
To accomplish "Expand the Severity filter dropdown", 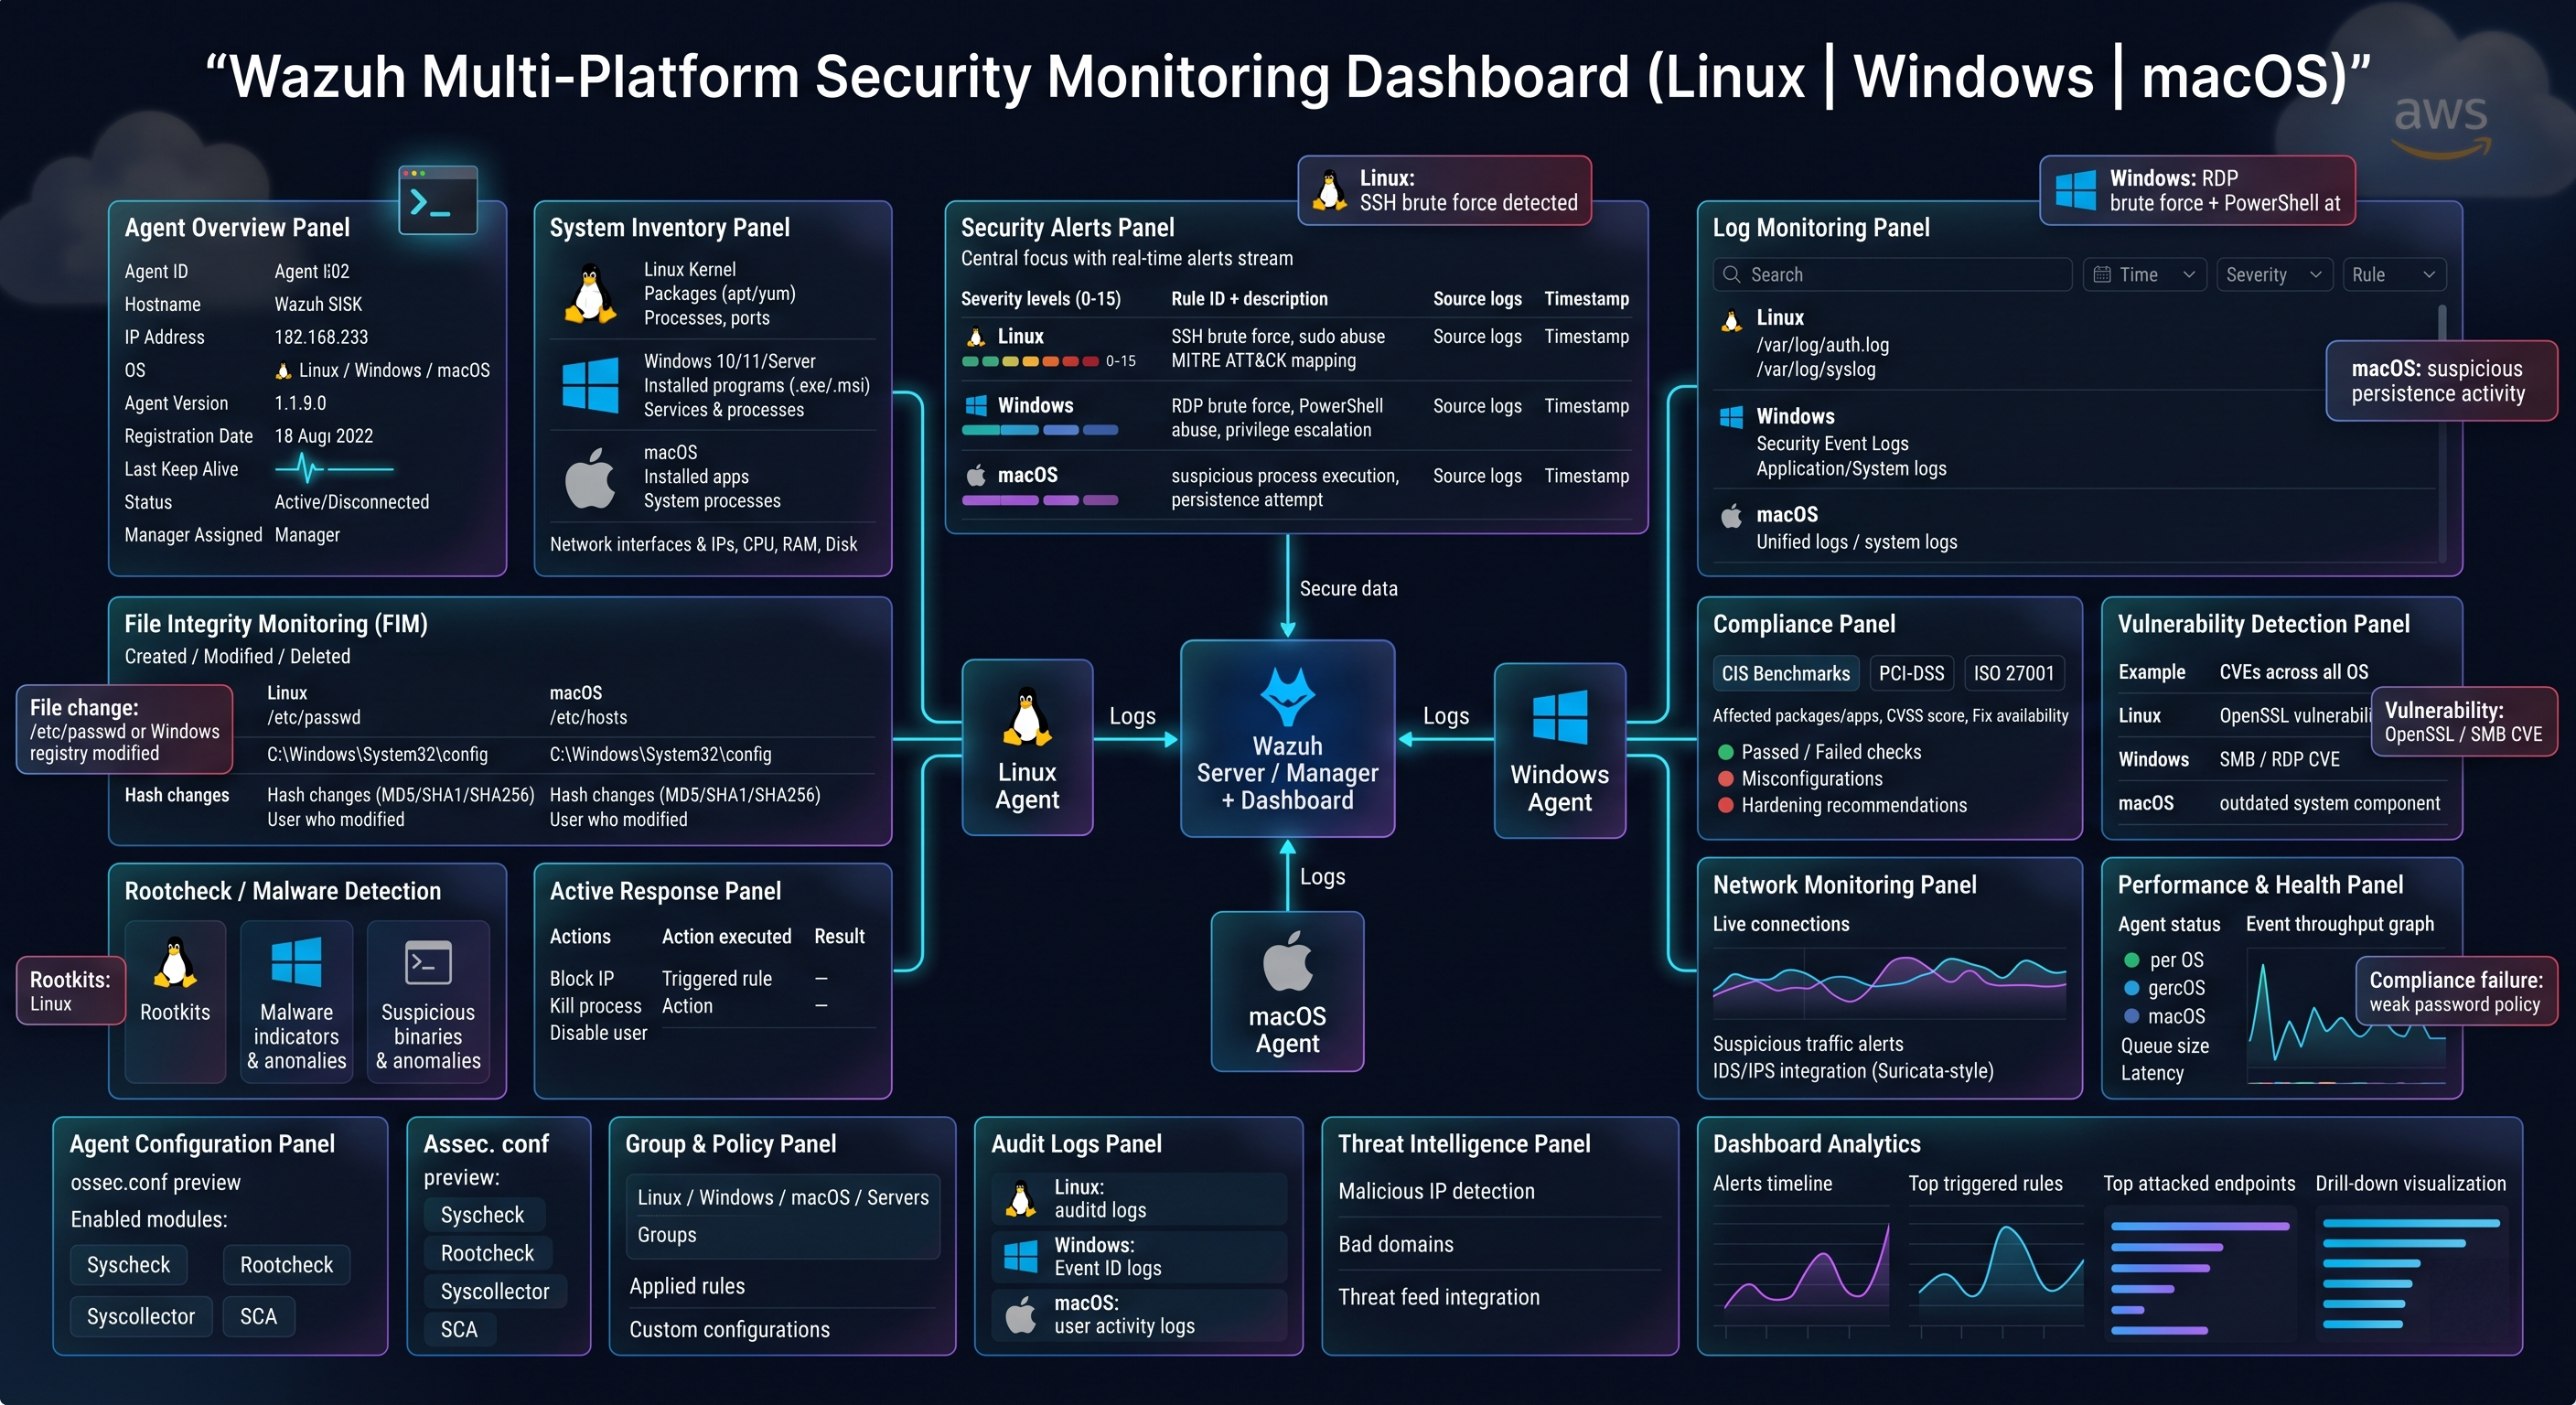I will (x=2273, y=274).
